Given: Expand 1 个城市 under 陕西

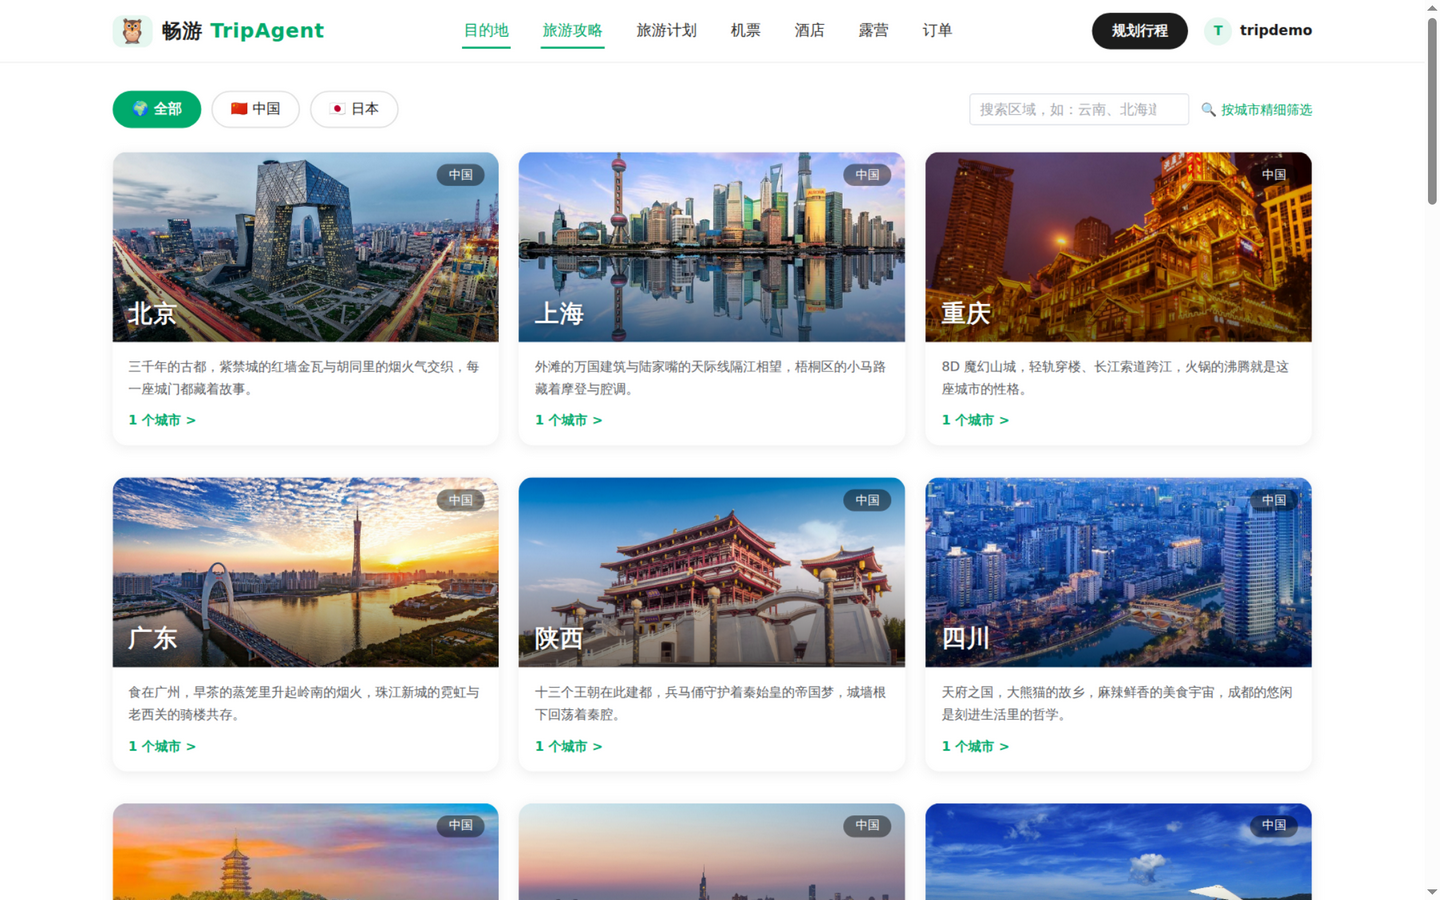Looking at the screenshot, I should pos(568,746).
